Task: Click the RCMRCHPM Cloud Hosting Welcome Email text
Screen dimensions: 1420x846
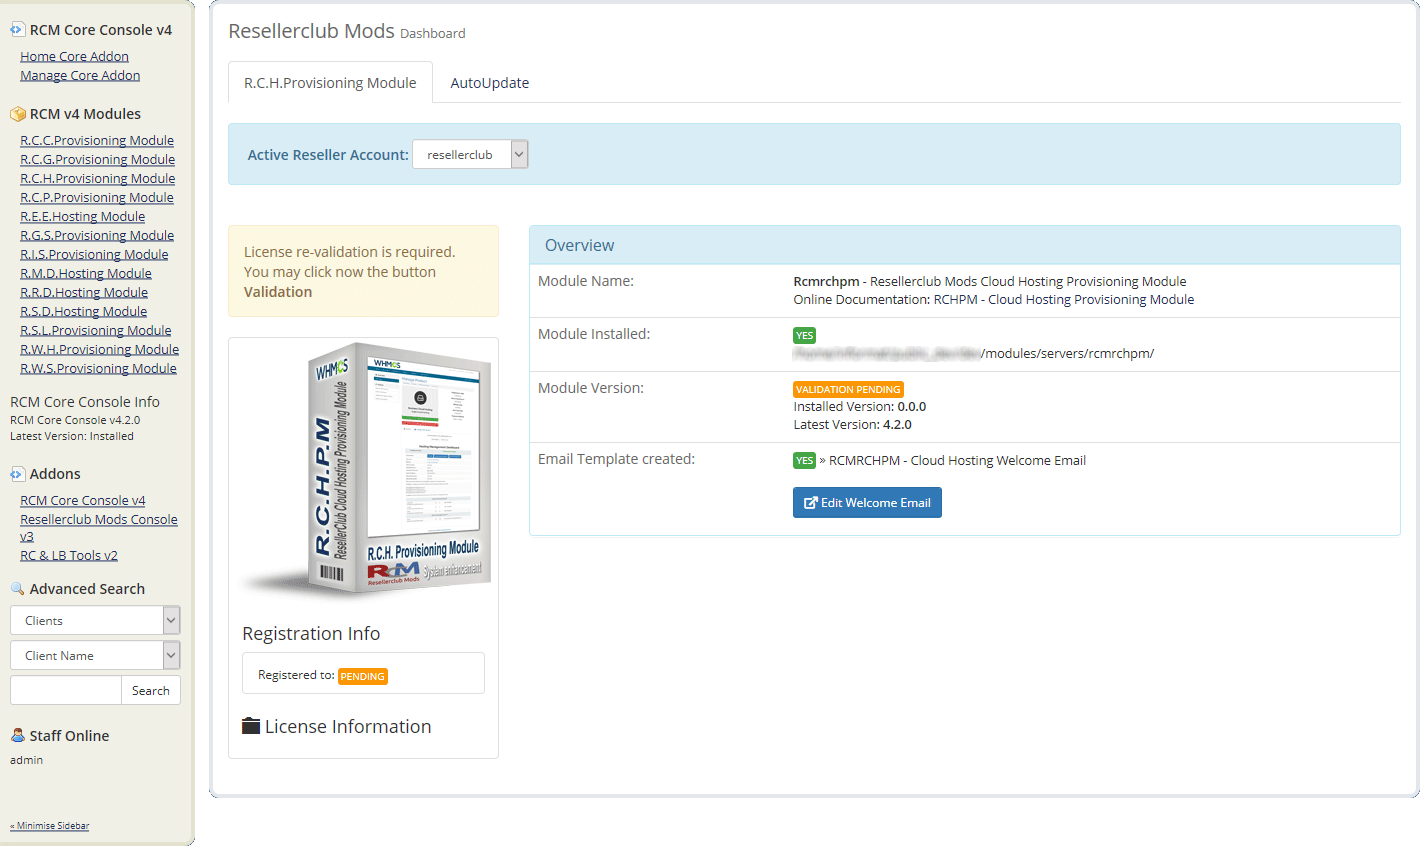Action: 957,460
